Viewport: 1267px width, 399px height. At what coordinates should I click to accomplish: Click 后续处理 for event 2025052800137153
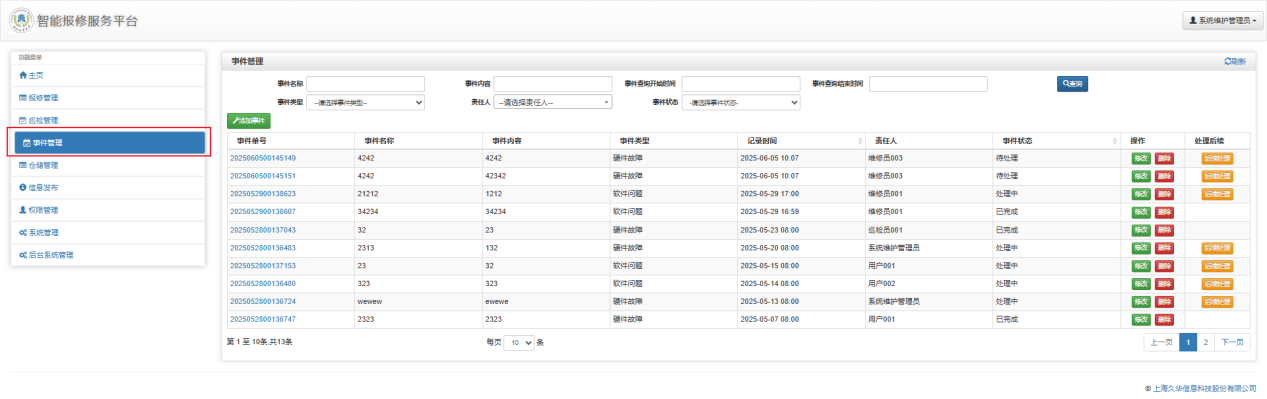(x=1217, y=265)
